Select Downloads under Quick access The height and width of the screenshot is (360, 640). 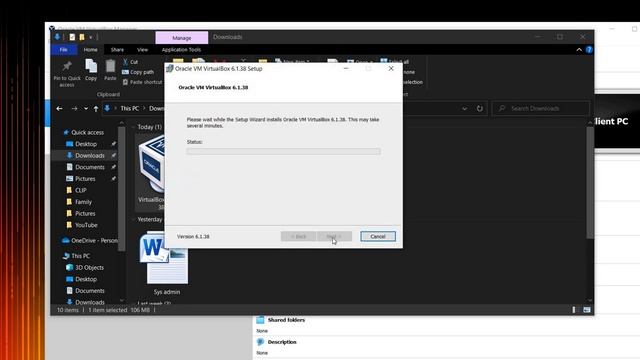pyautogui.click(x=90, y=156)
